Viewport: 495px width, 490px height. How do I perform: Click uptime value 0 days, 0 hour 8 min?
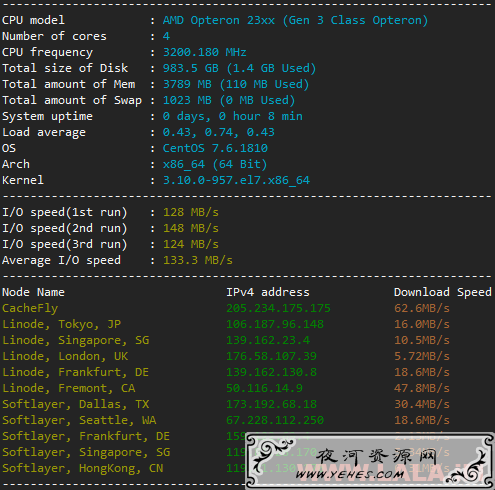(x=233, y=116)
